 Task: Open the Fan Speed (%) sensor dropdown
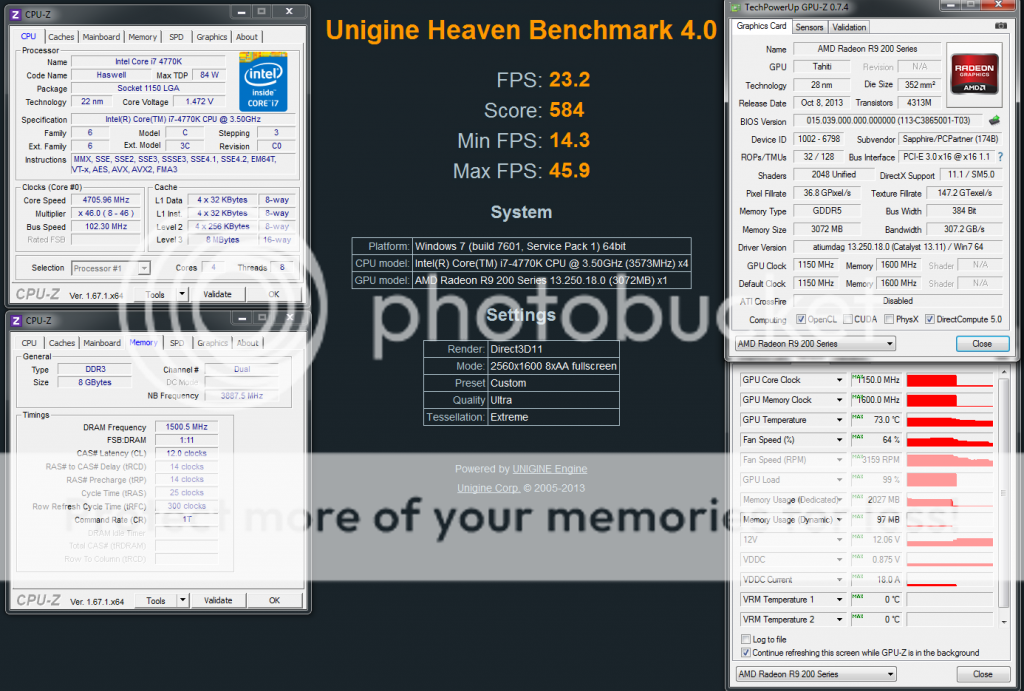coord(839,440)
